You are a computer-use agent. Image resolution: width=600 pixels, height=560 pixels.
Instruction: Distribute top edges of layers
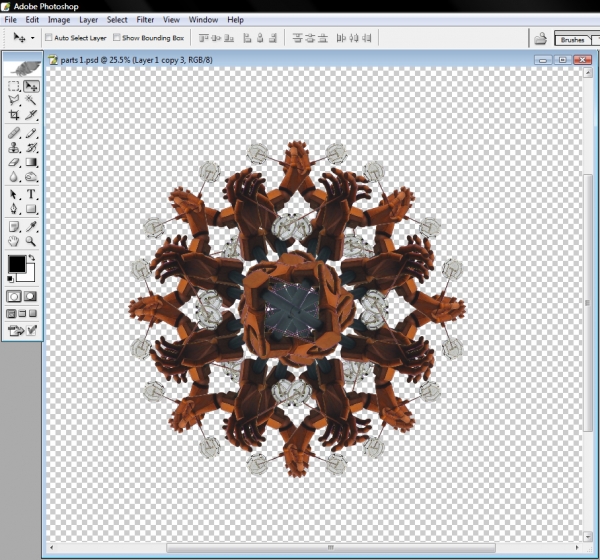click(298, 38)
